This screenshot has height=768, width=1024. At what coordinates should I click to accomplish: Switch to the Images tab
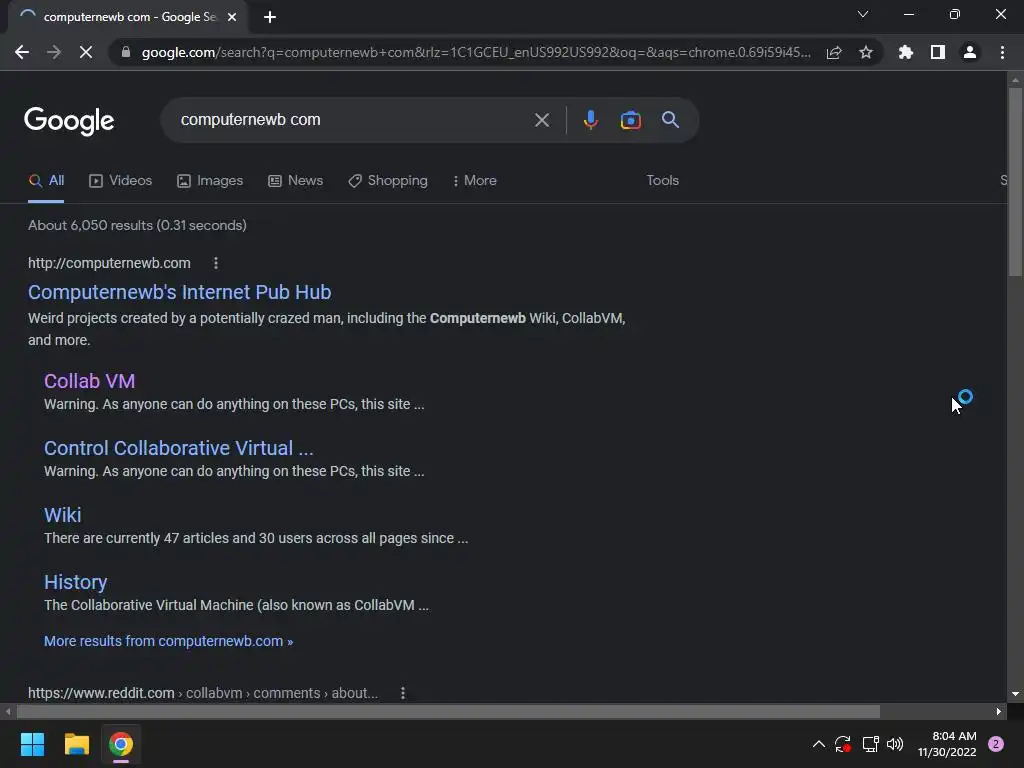click(210, 181)
